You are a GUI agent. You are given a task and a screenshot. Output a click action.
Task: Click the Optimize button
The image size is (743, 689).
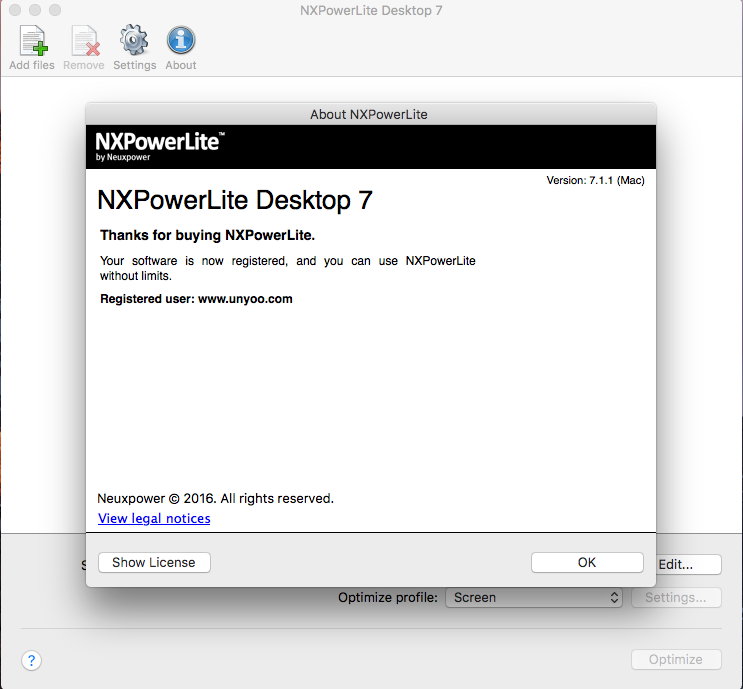pos(676,660)
